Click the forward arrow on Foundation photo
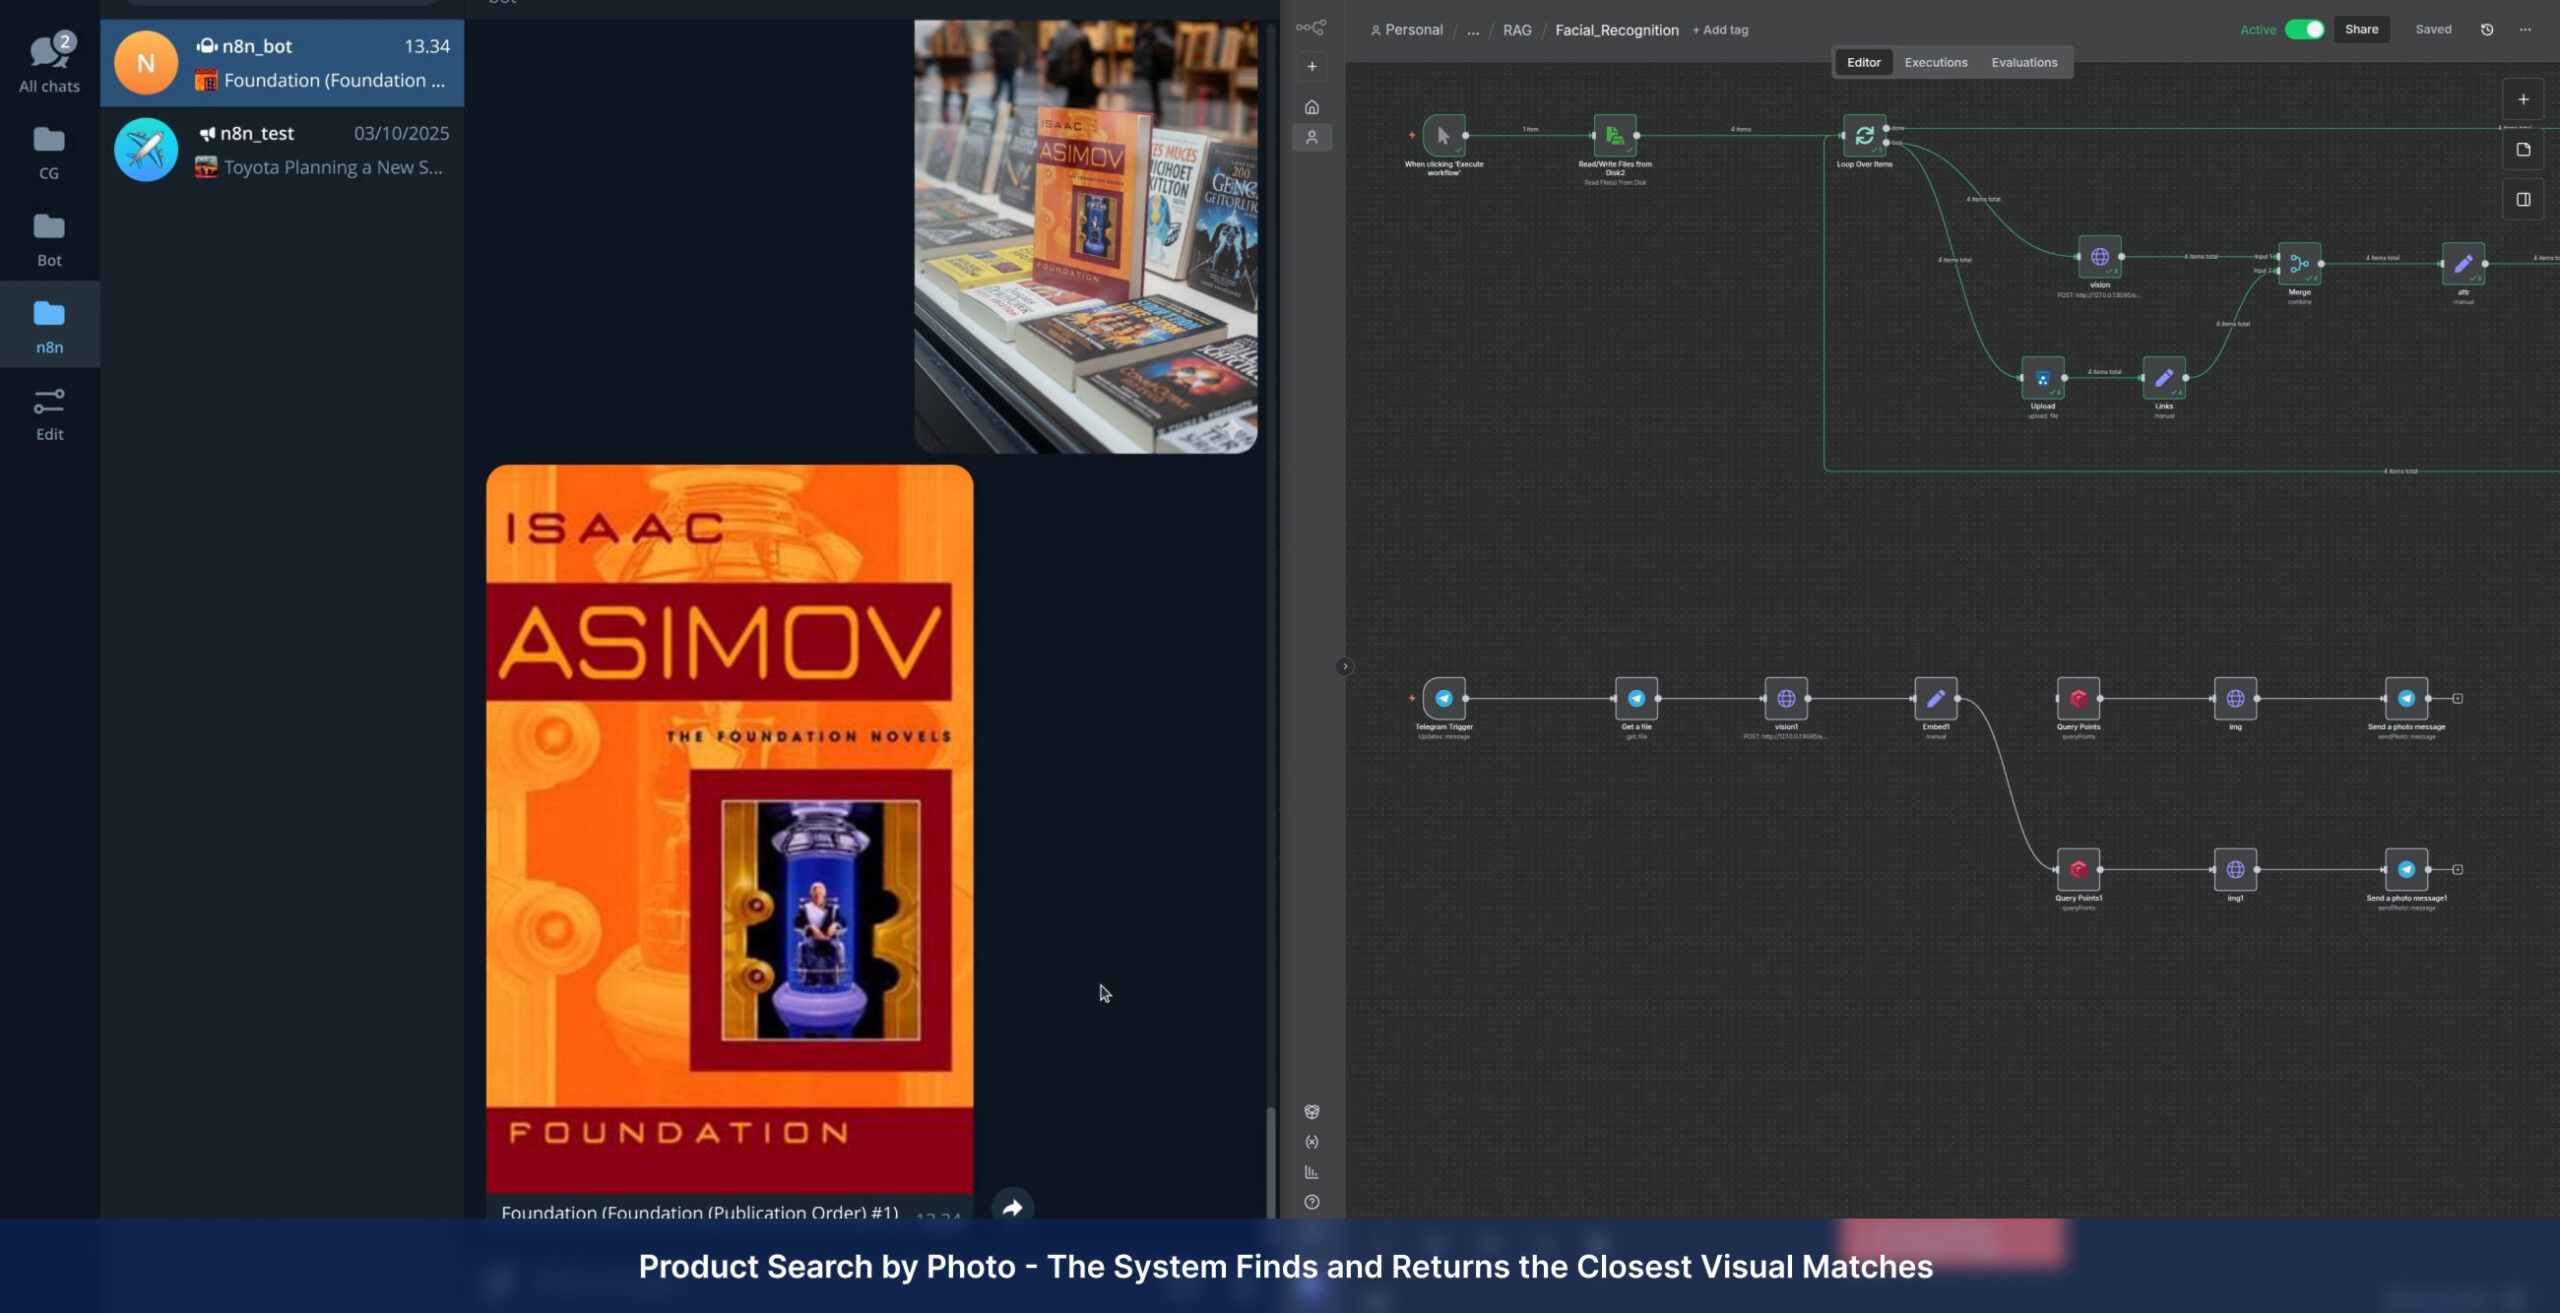The image size is (2560, 1313). 1012,1207
